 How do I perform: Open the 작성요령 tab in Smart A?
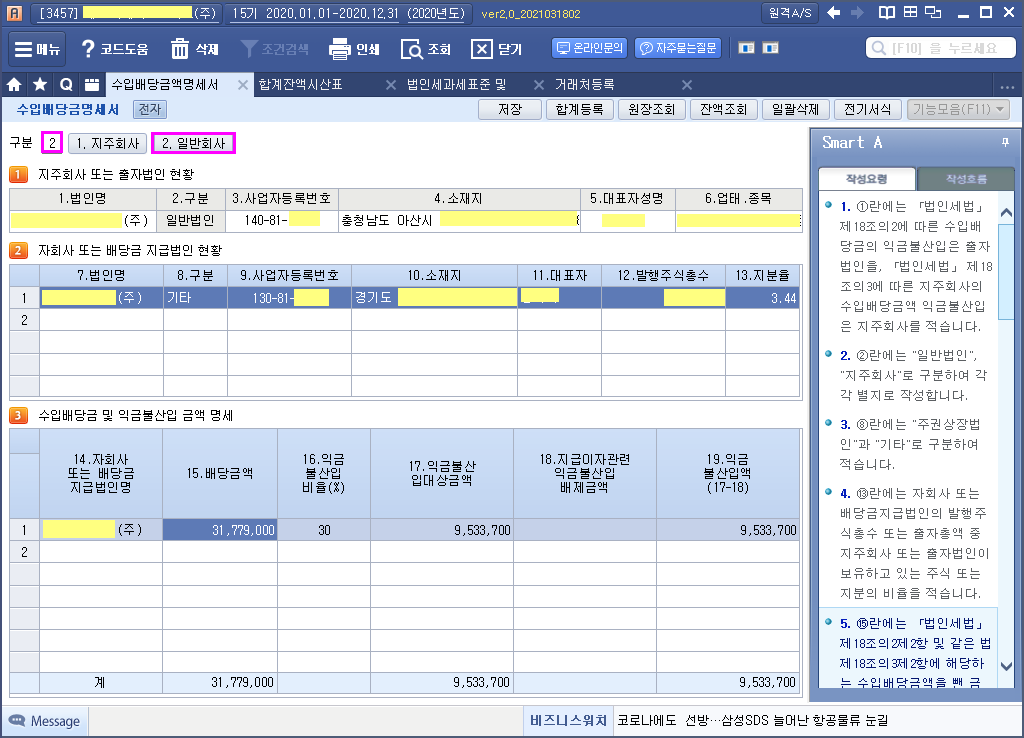867,178
